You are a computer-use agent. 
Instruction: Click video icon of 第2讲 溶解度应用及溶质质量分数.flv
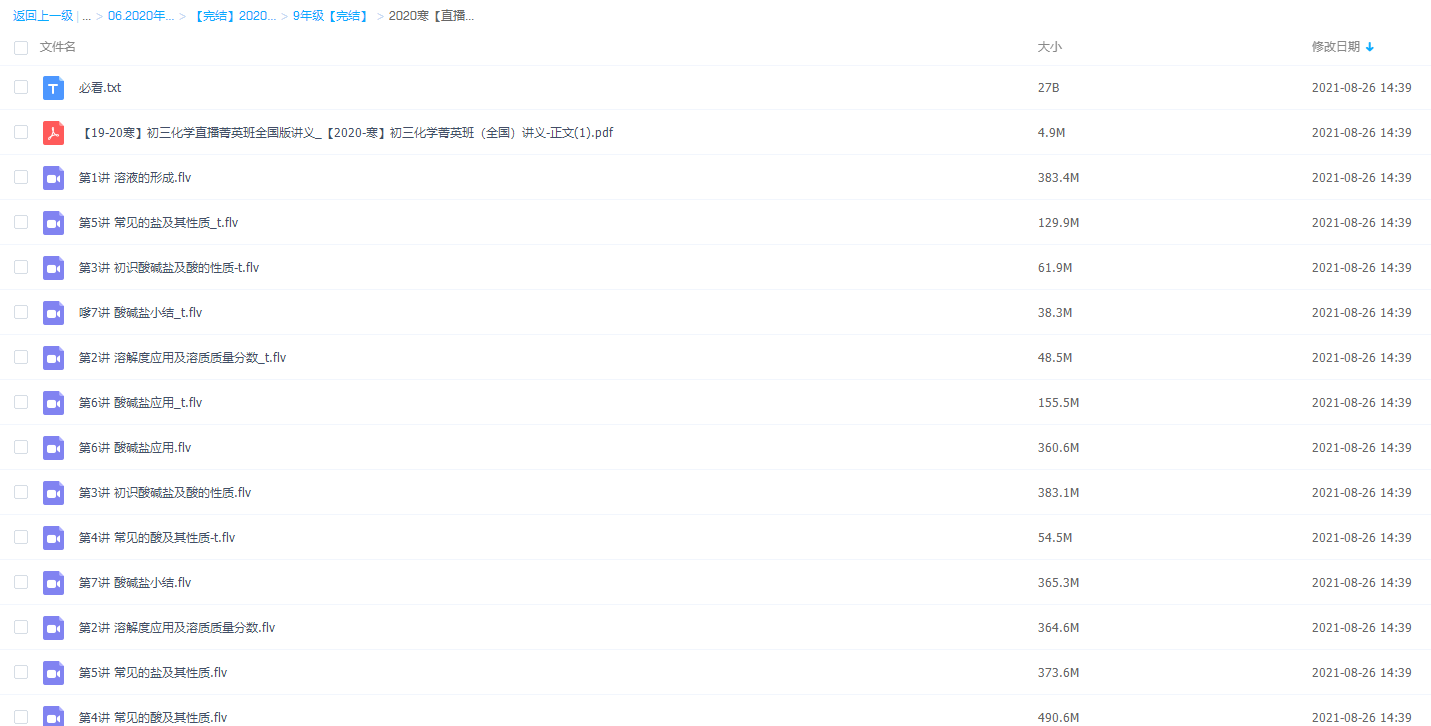pos(53,628)
